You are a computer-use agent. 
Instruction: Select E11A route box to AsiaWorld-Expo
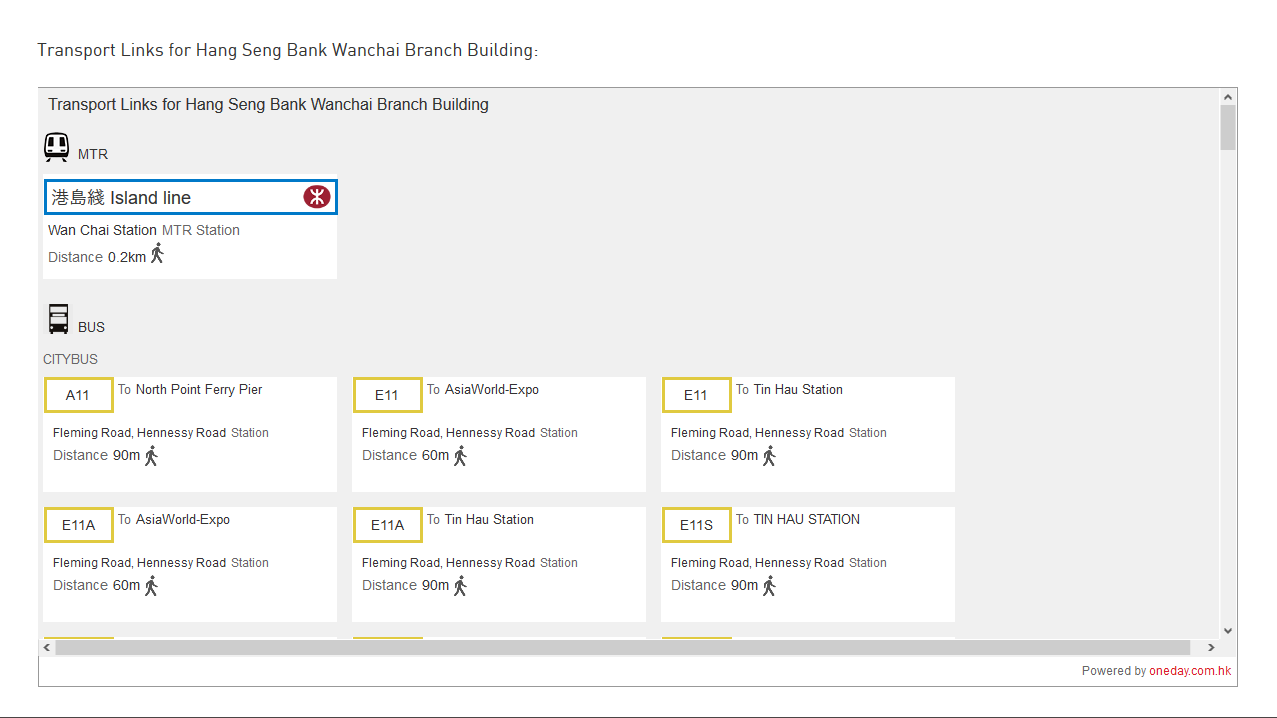[x=79, y=525]
